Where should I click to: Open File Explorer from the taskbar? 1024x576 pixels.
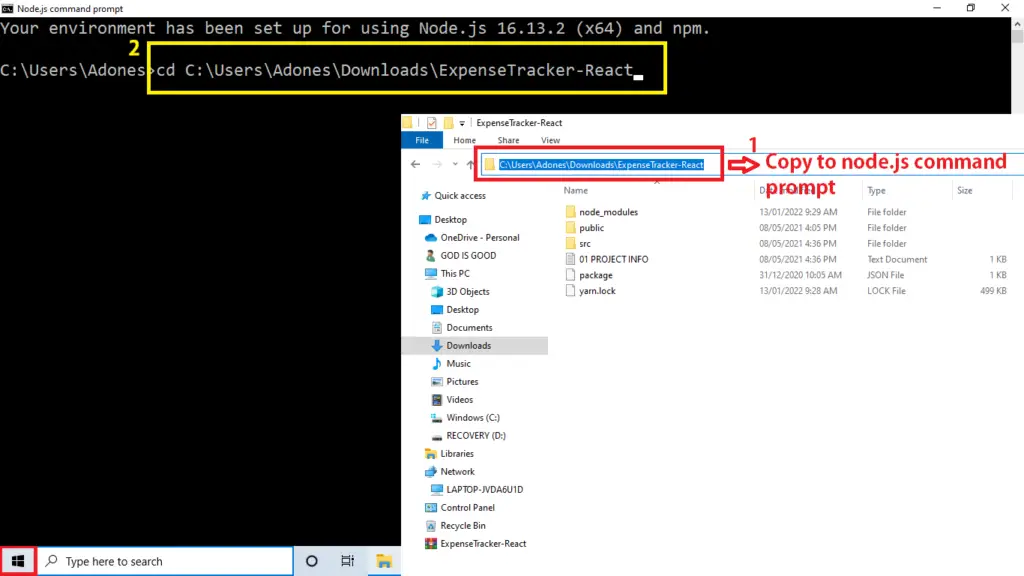384,561
